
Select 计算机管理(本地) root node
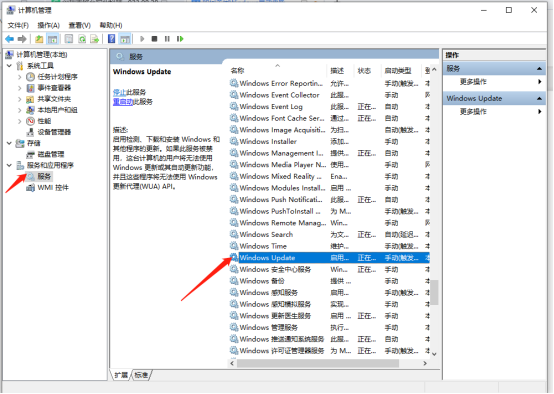pos(42,54)
